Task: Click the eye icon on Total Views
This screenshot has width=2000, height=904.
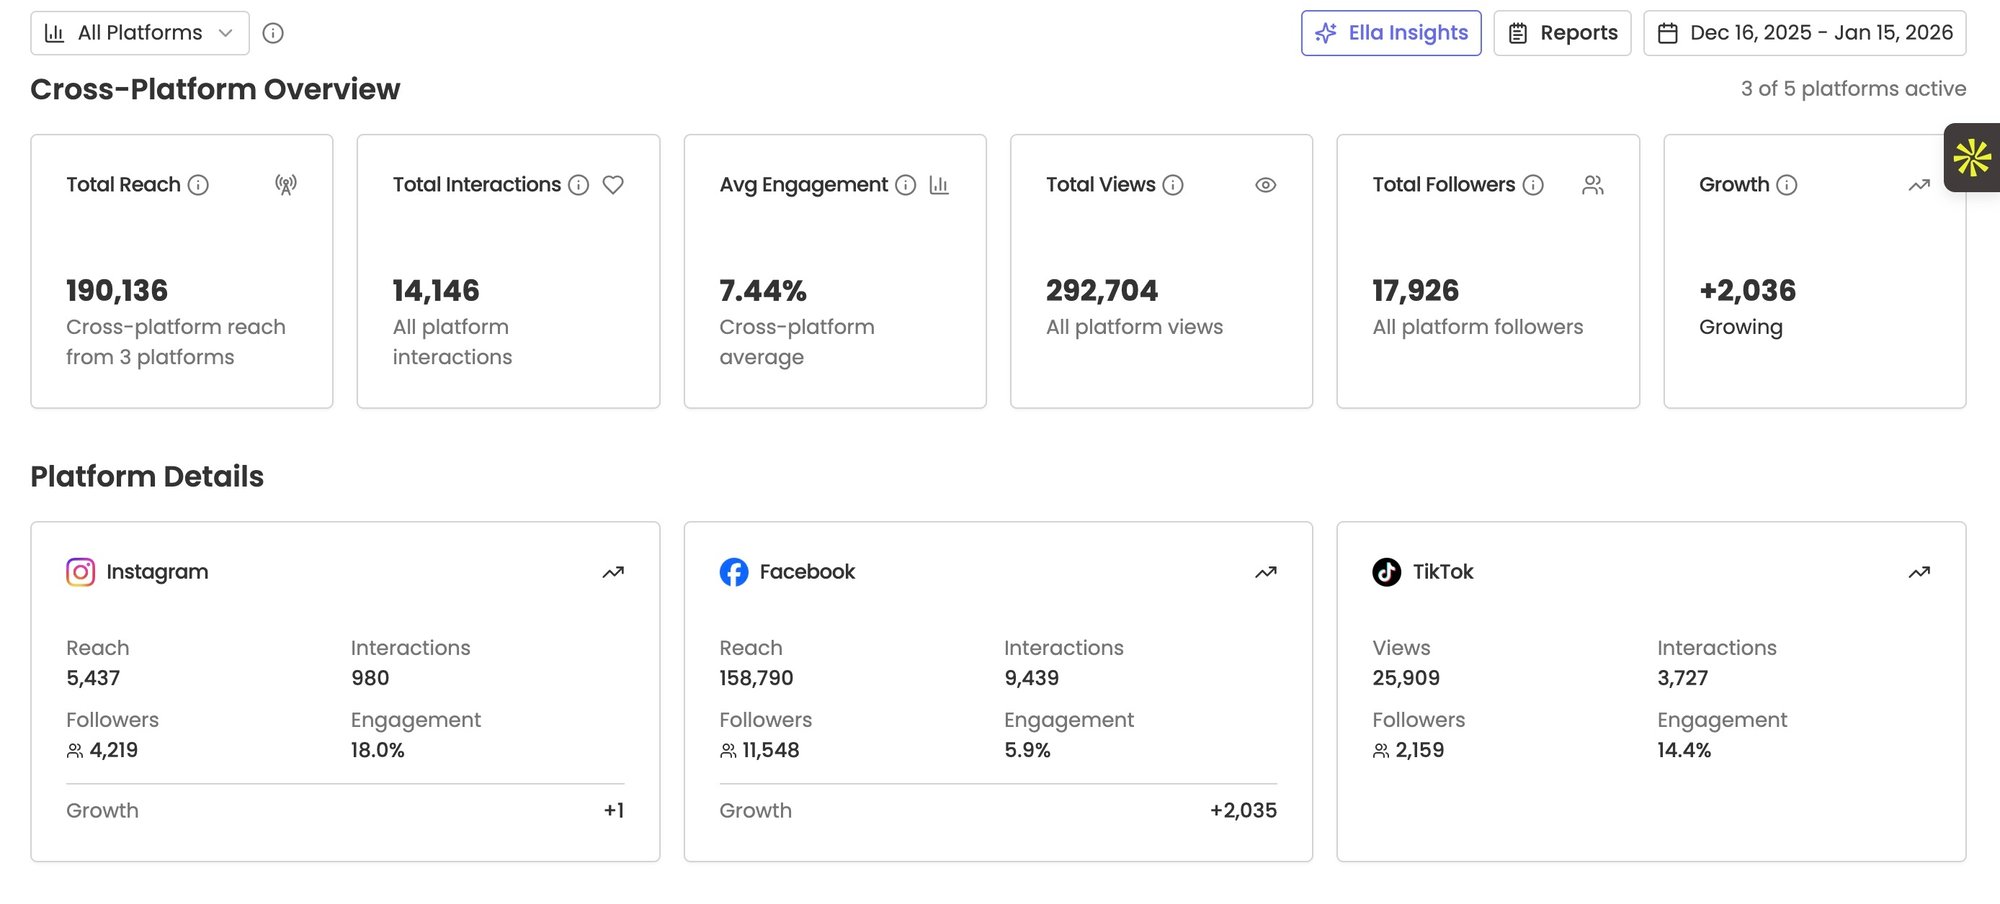Action: tap(1265, 185)
